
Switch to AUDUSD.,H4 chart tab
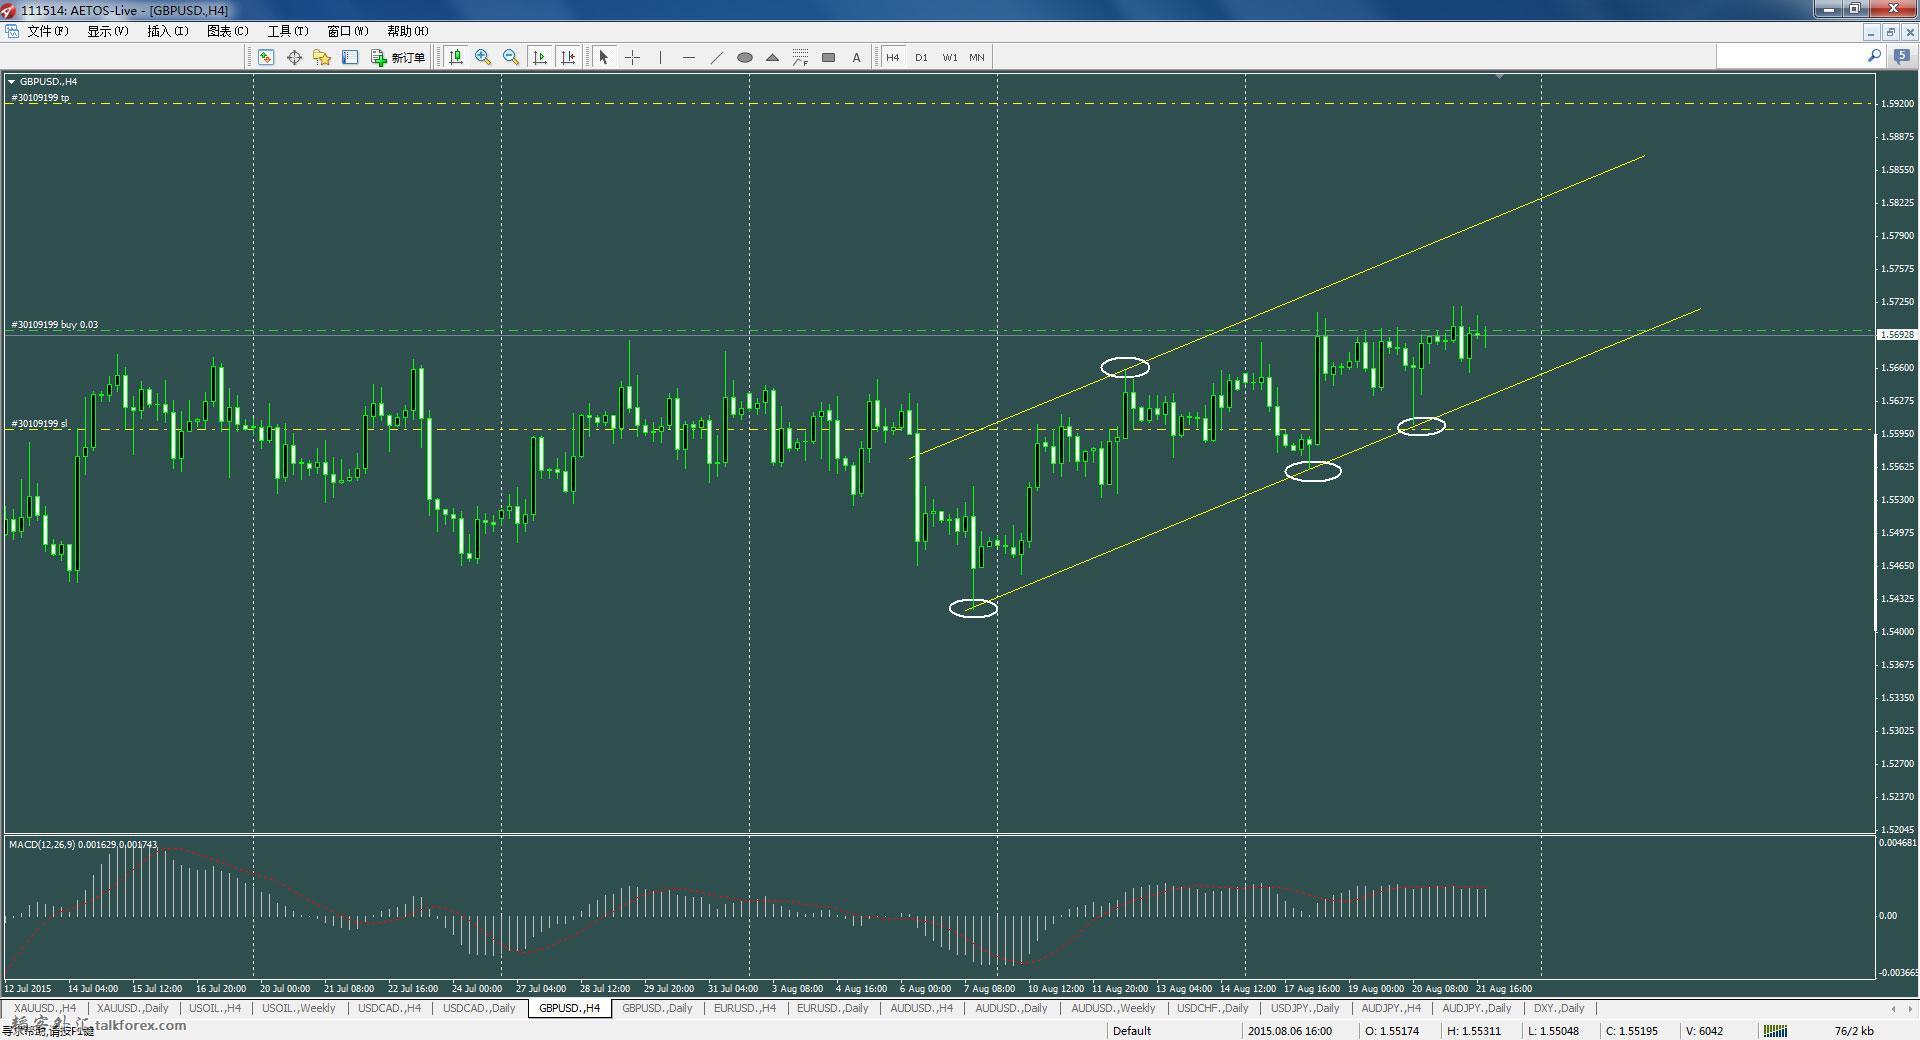921,1008
